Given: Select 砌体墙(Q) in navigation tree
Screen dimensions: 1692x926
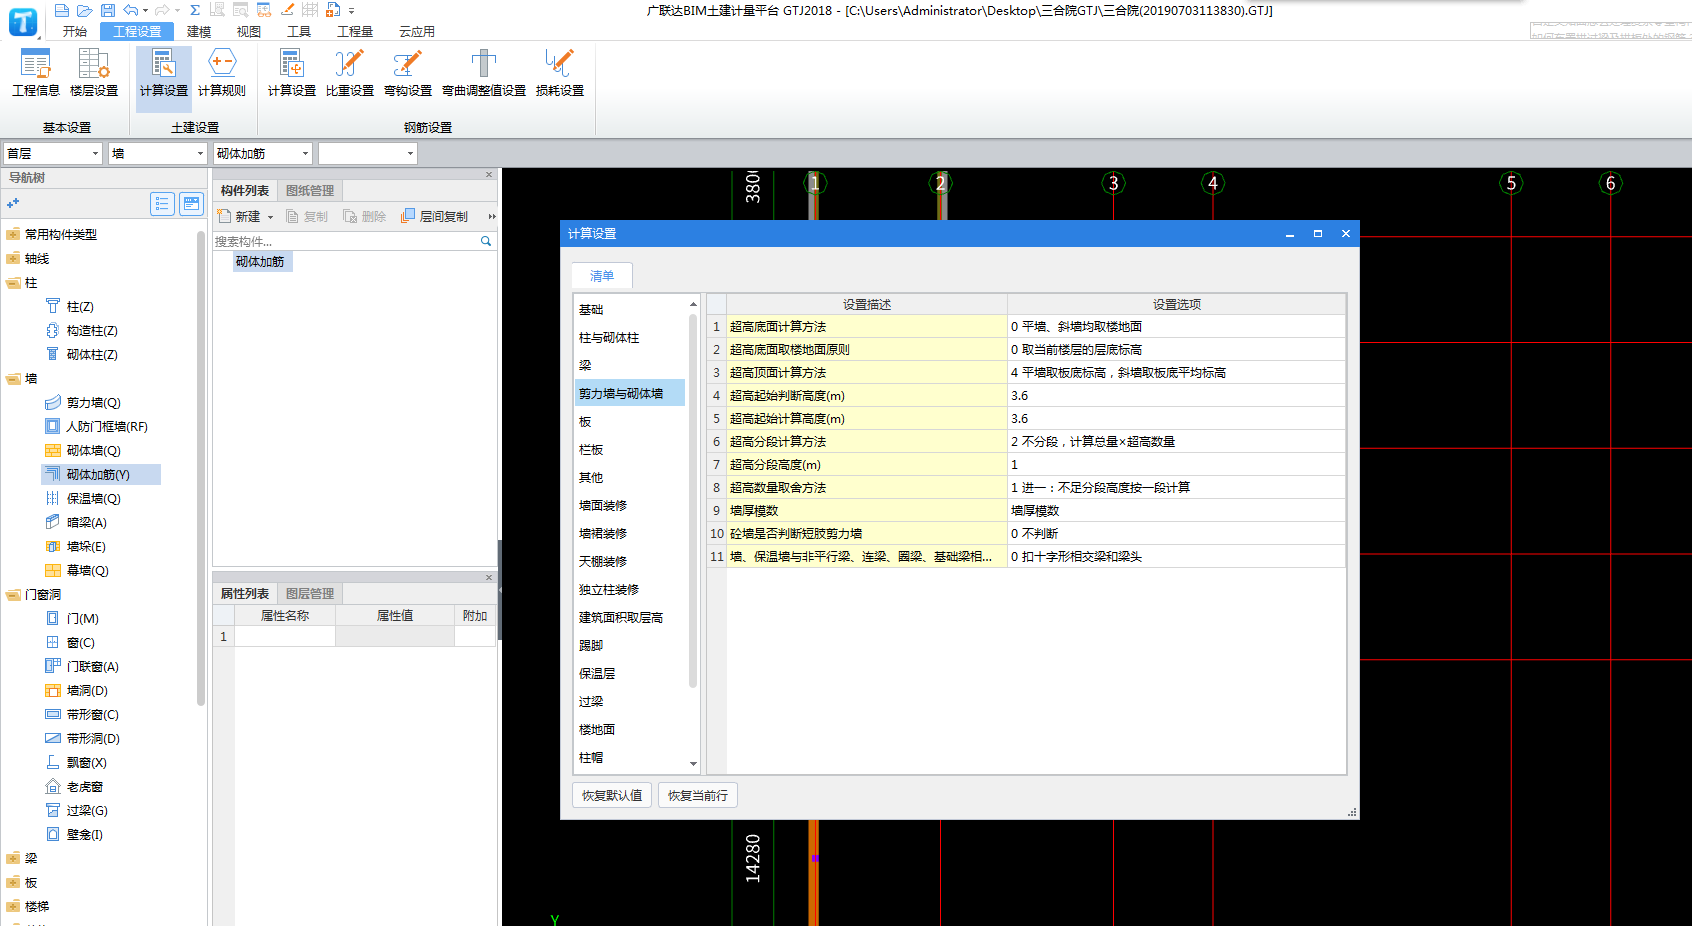Looking at the screenshot, I should pyautogui.click(x=93, y=451).
